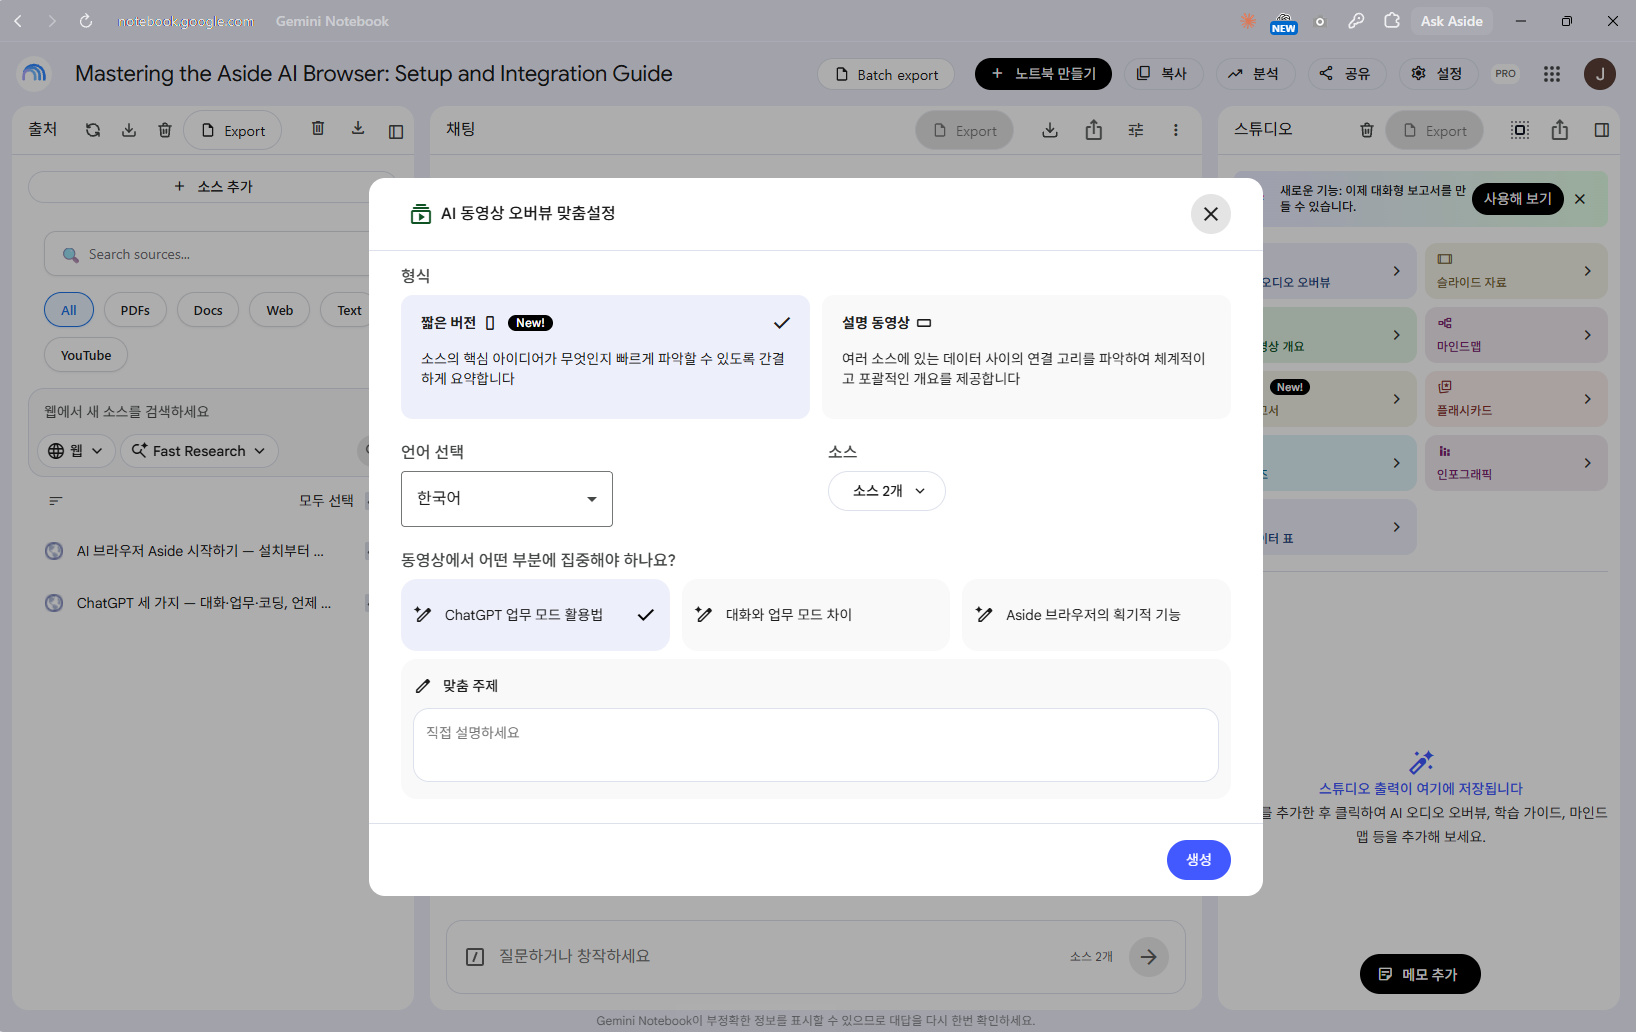Open the 분석 analytics button

[1254, 74]
